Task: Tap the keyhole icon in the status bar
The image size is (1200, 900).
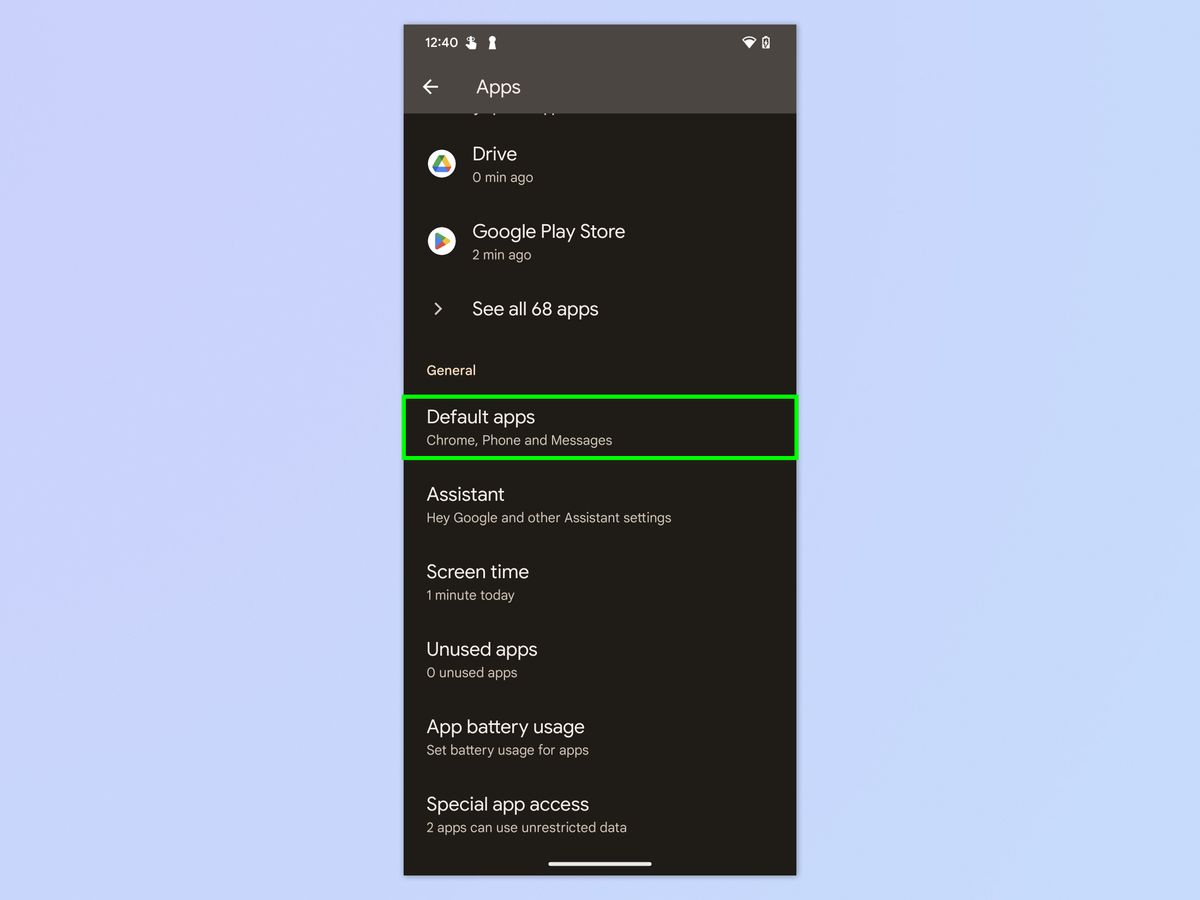Action: tap(492, 42)
